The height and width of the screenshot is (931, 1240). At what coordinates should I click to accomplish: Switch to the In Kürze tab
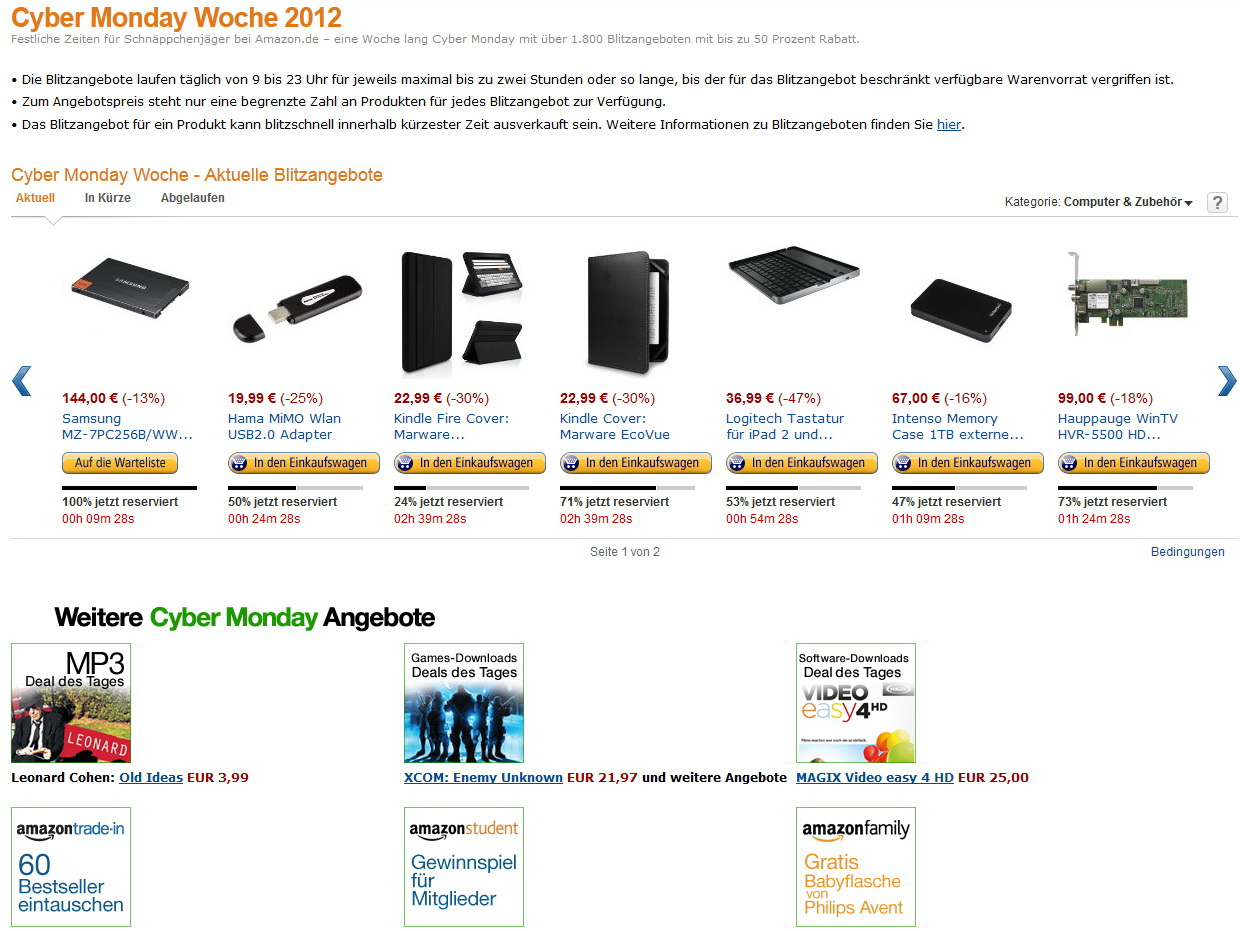pos(108,198)
